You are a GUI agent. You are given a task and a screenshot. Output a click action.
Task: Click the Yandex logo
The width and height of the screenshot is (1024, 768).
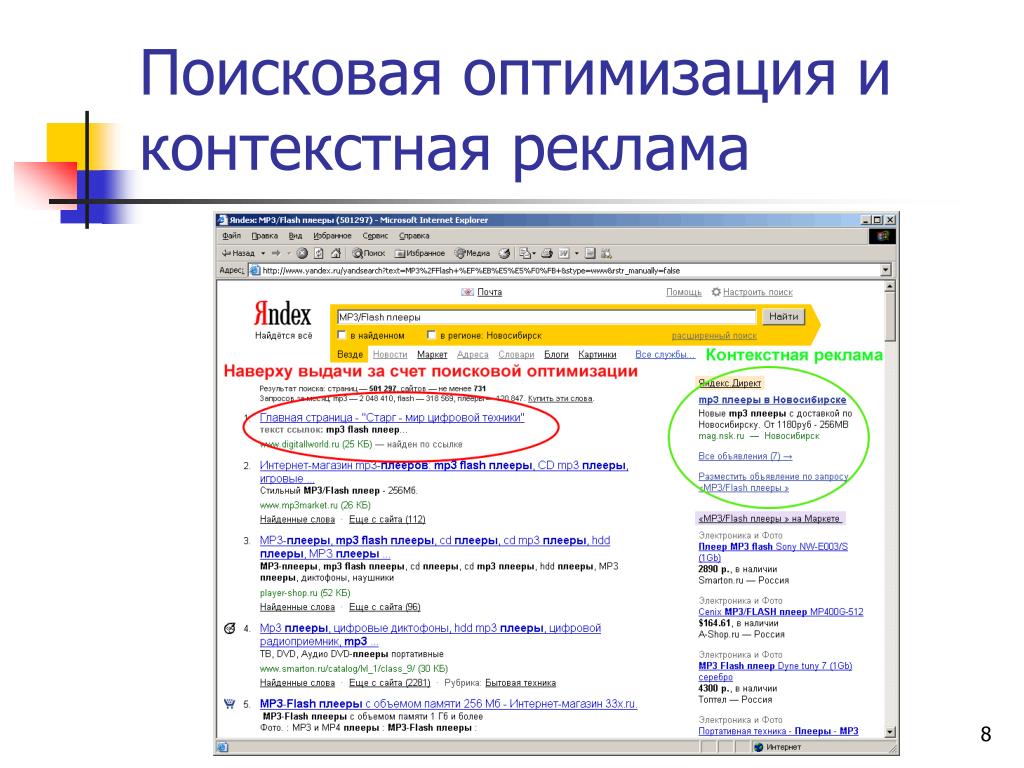pyautogui.click(x=282, y=315)
